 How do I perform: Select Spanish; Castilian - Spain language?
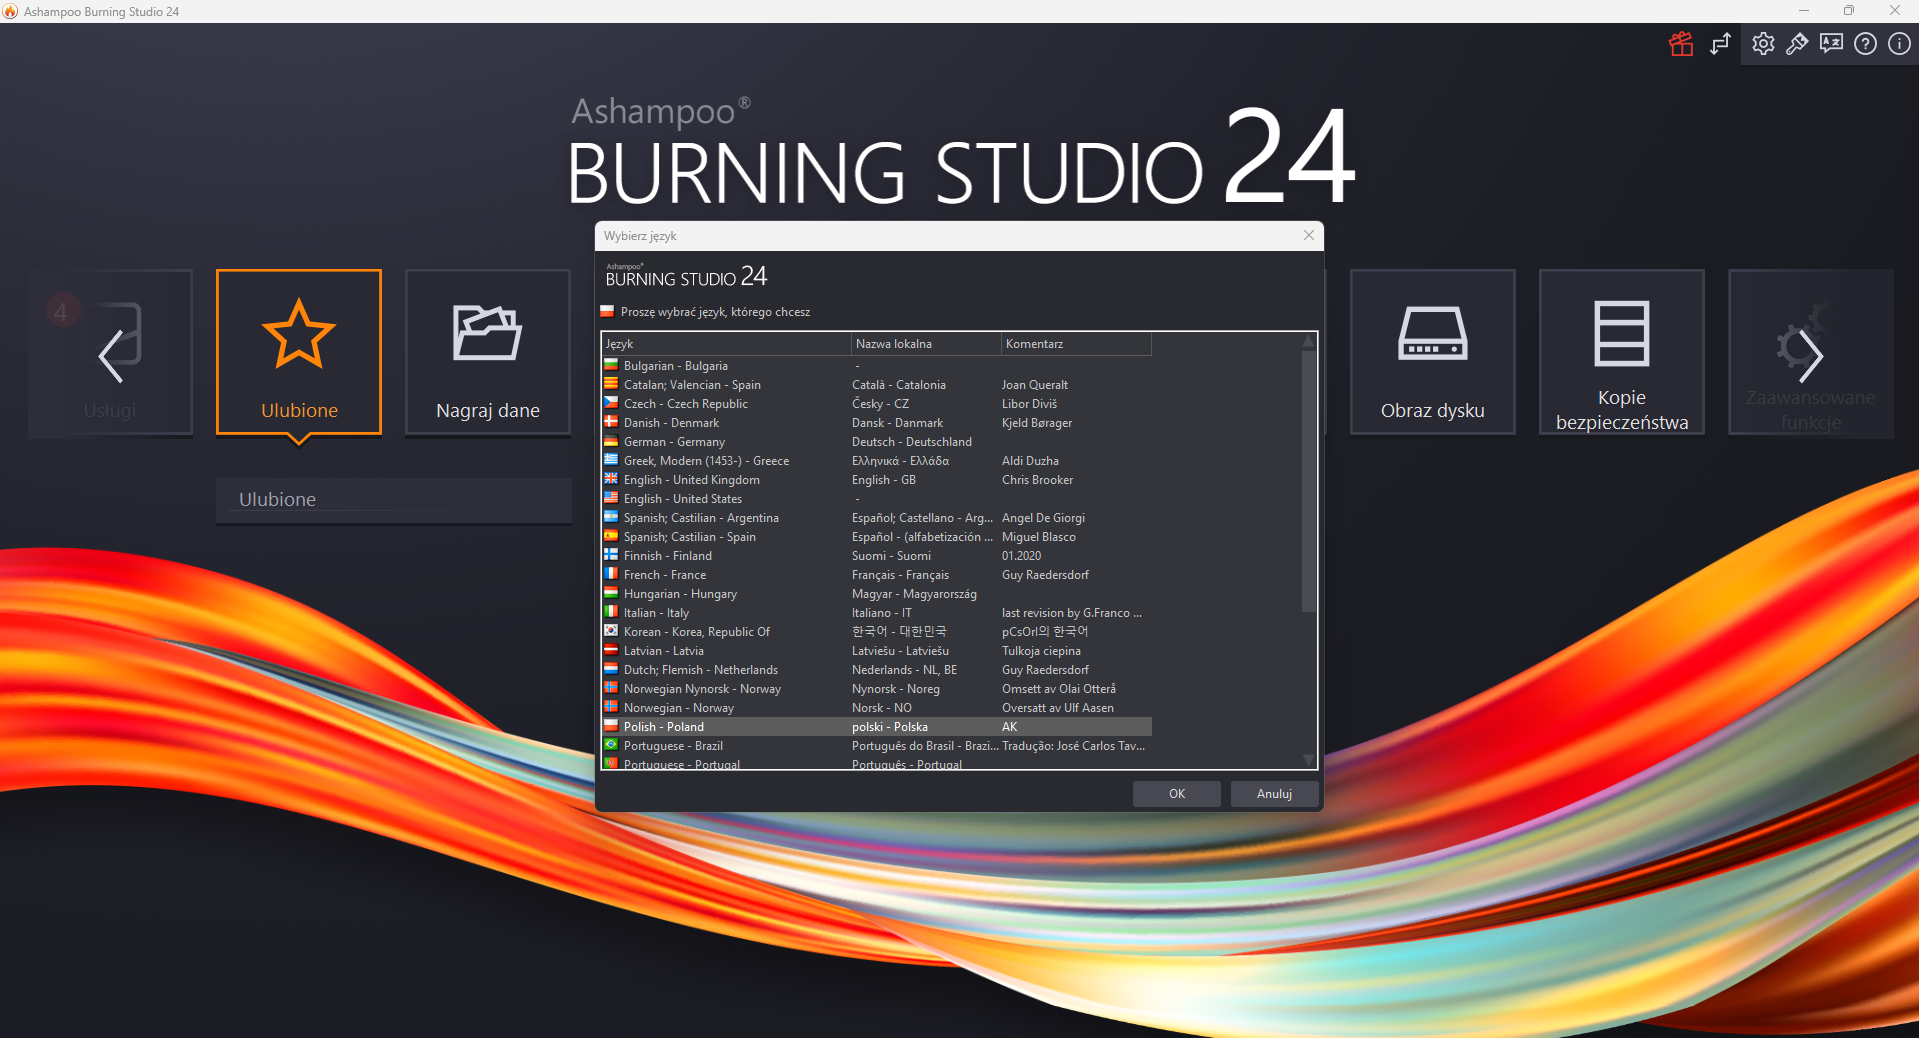click(877, 537)
